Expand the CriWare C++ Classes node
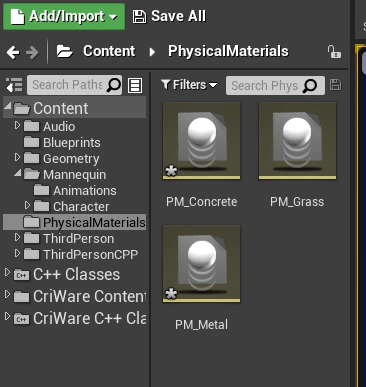The image size is (366, 387). point(7,316)
